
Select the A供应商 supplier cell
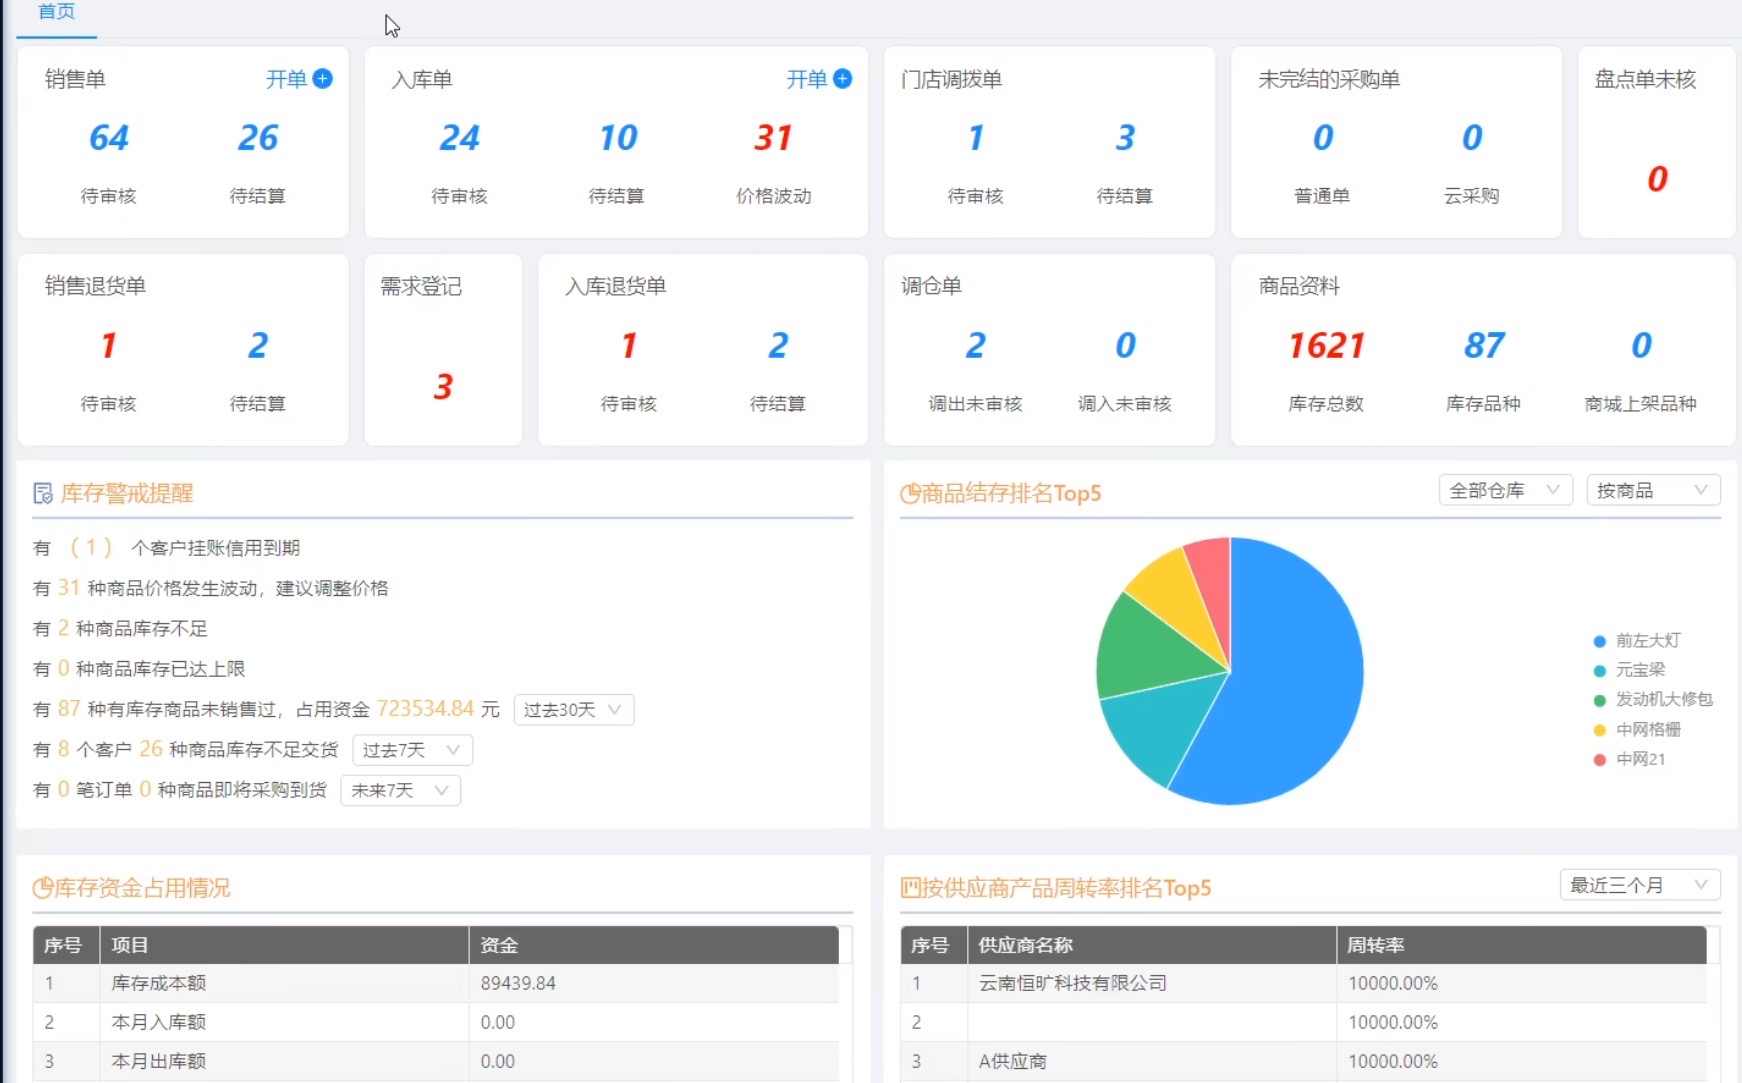[1151, 1061]
